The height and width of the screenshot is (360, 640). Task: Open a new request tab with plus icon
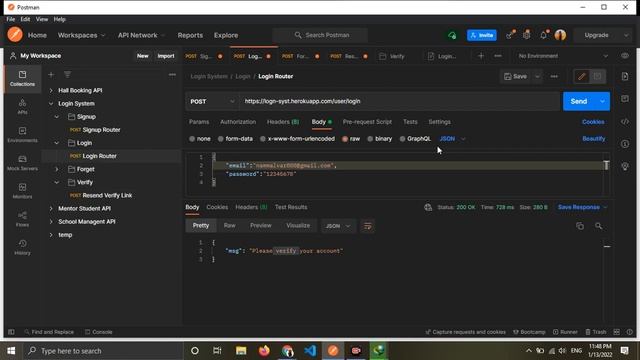[481, 56]
